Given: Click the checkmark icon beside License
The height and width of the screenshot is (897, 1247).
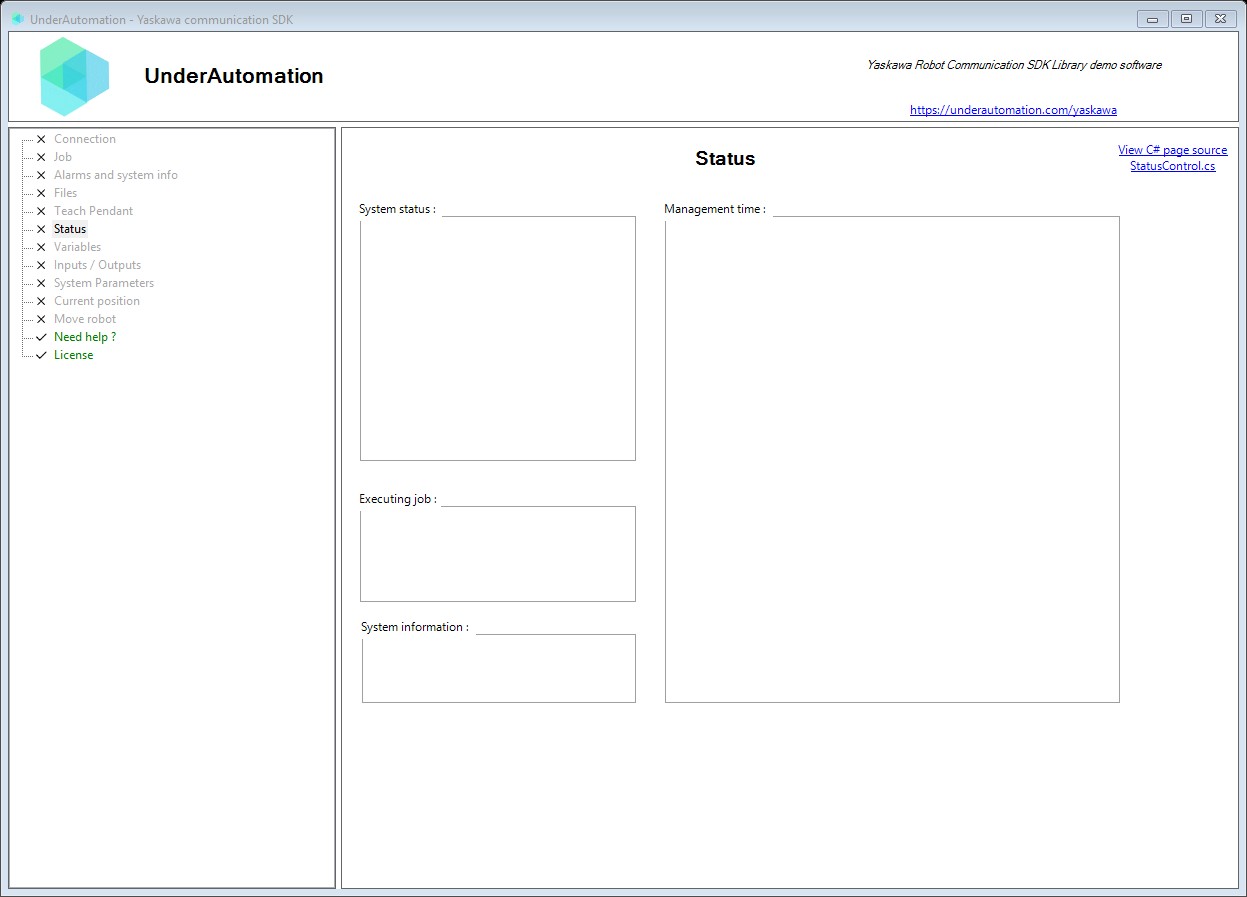Looking at the screenshot, I should point(41,355).
